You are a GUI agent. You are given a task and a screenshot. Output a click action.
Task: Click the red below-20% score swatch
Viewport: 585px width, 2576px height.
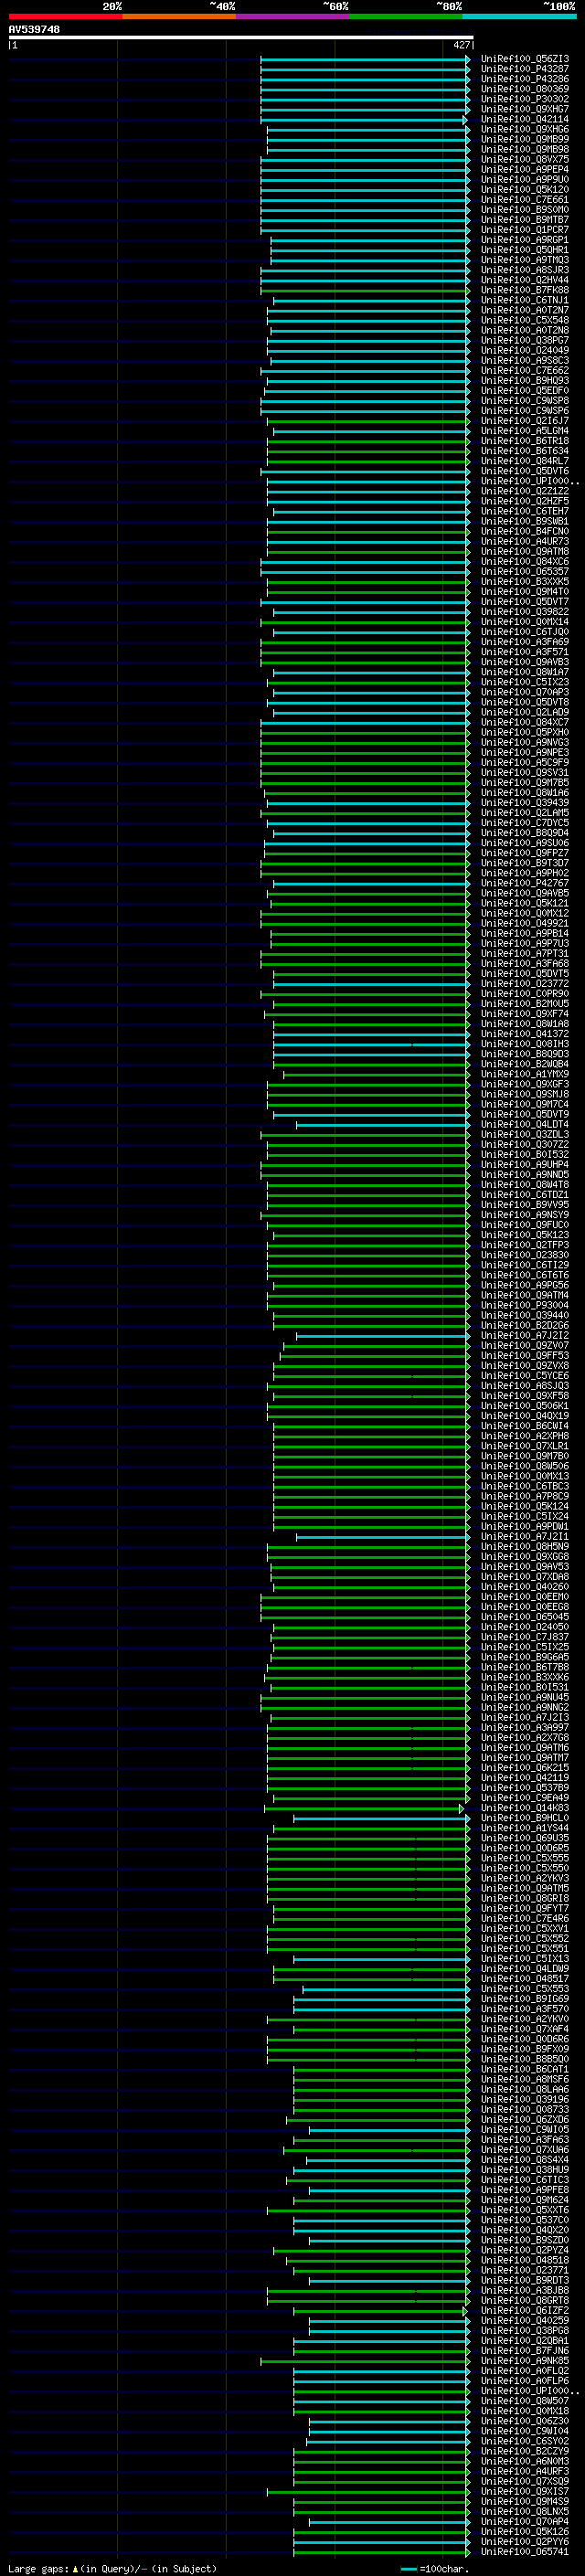coord(65,16)
